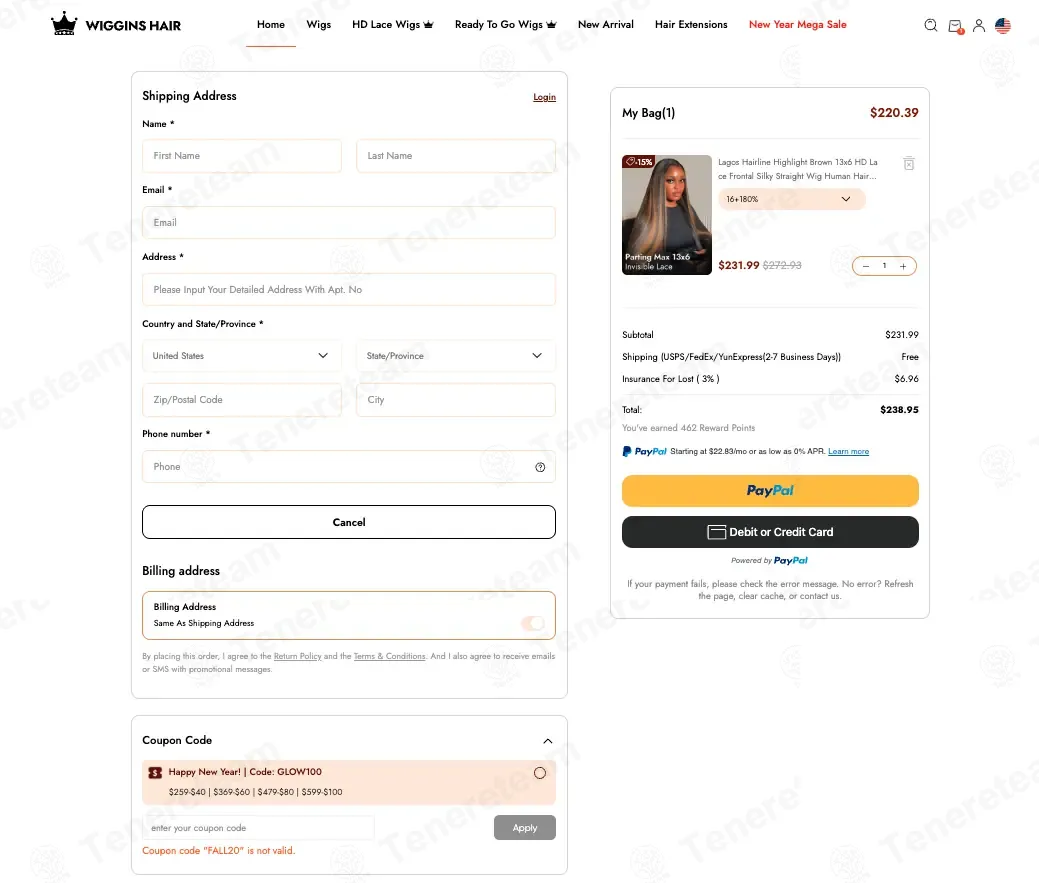Open the wig product thumbnail
The width and height of the screenshot is (1039, 883).
click(667, 215)
